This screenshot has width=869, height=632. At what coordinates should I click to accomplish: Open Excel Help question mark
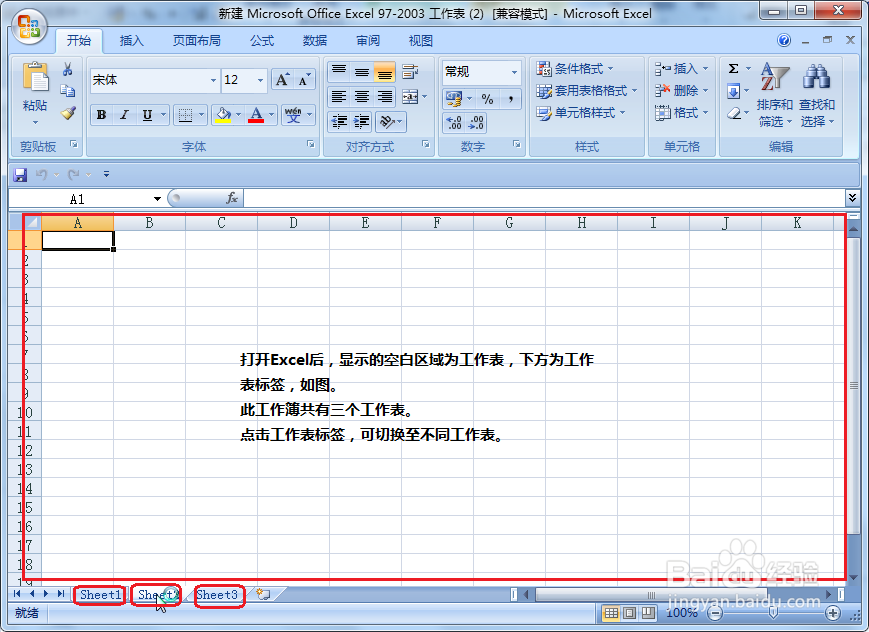[784, 40]
